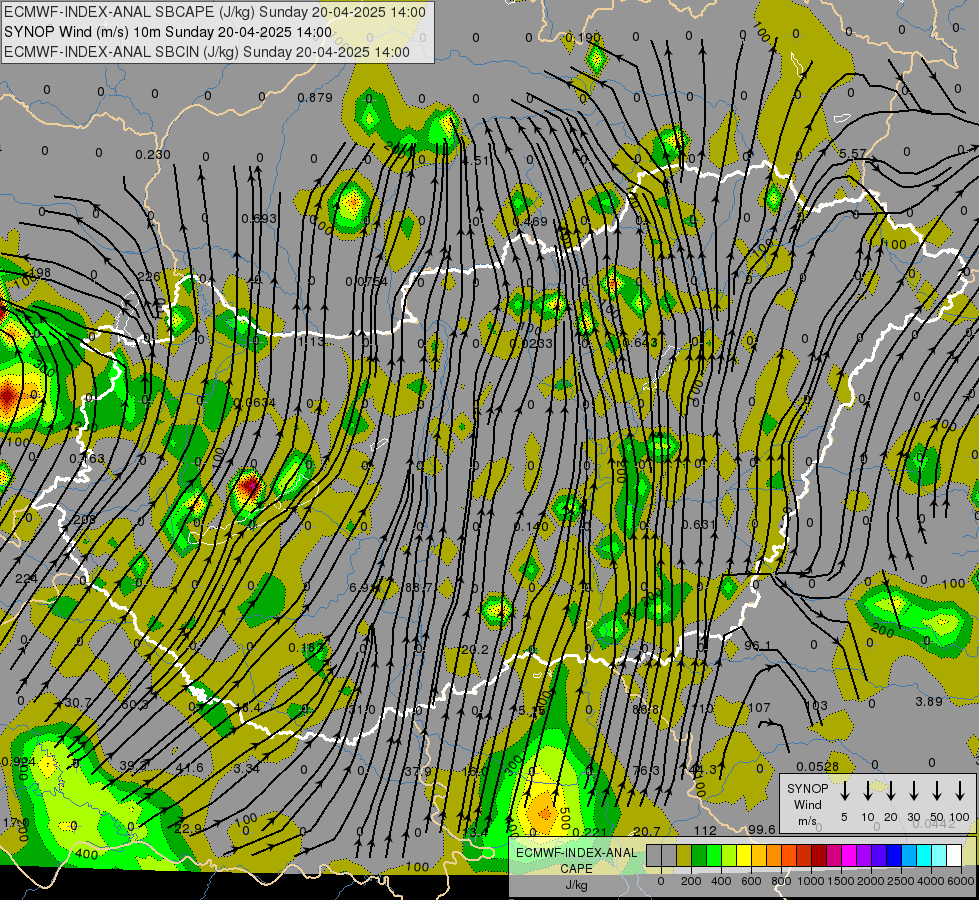The width and height of the screenshot is (979, 900).
Task: Click the '76.3' value on the map
Action: tap(646, 770)
